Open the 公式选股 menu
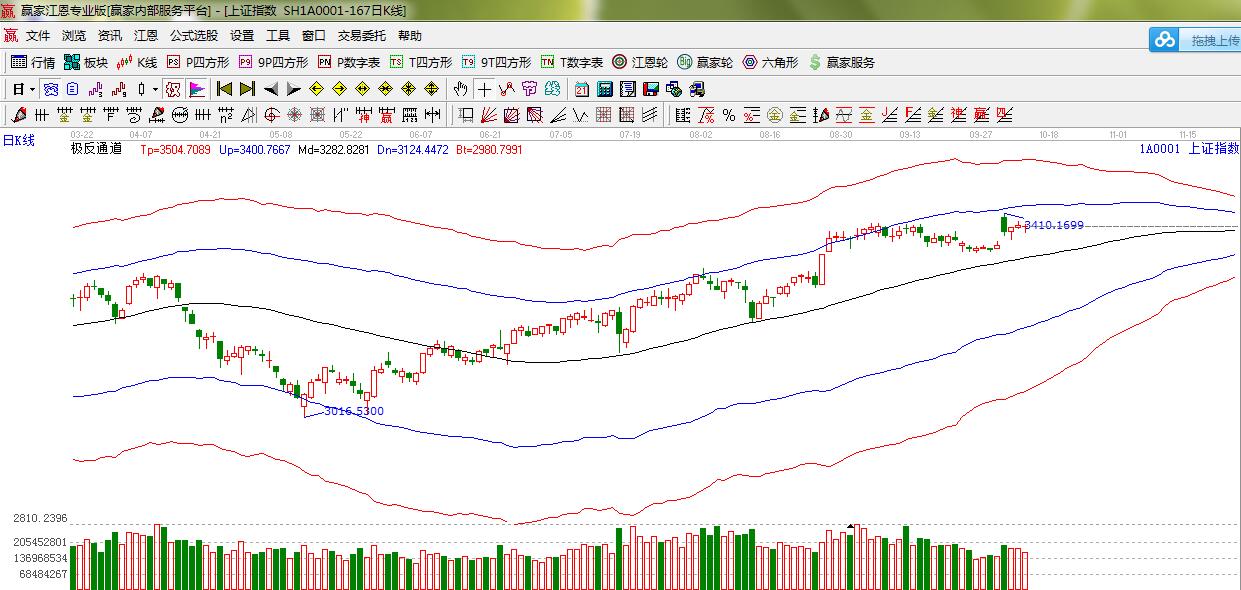Image resolution: width=1241 pixels, height=590 pixels. tap(194, 35)
